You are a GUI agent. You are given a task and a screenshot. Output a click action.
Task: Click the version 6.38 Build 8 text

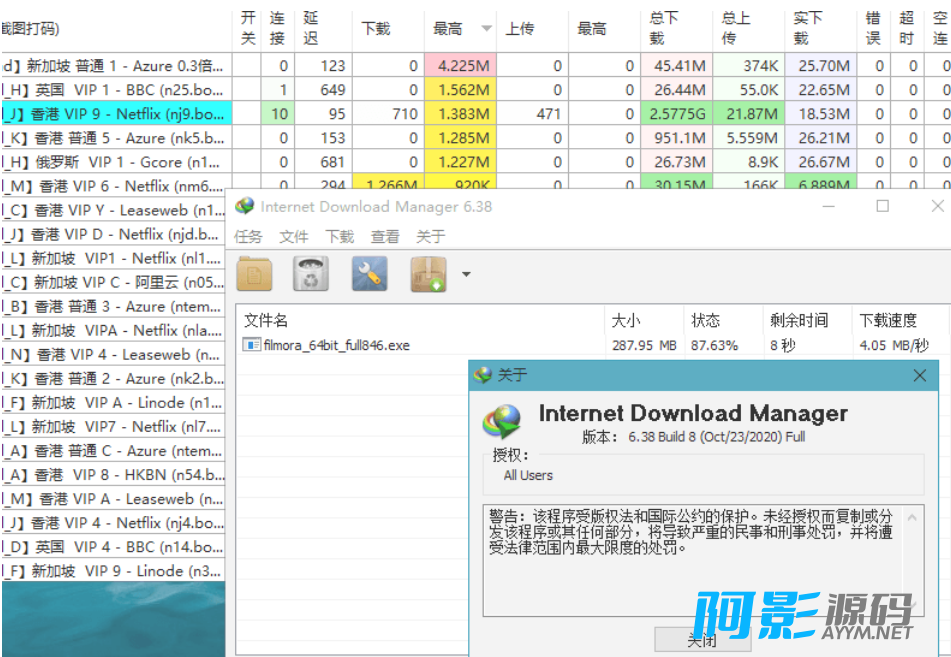pos(716,437)
